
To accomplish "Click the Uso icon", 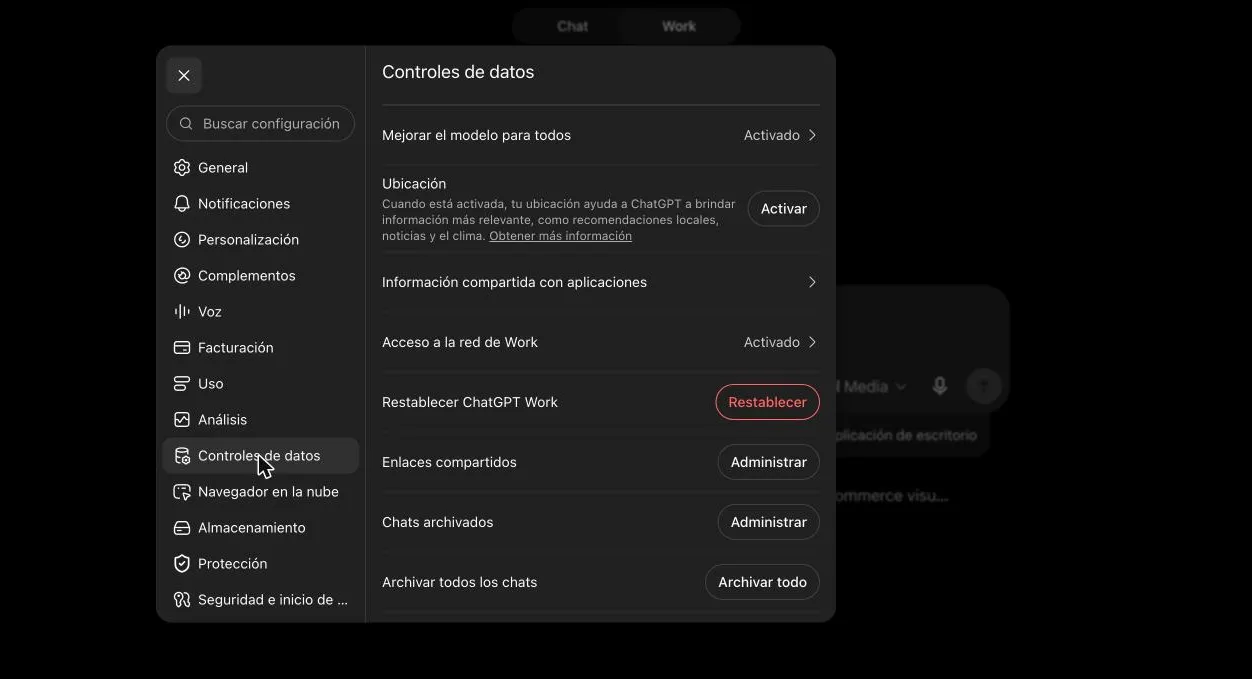I will [182, 384].
